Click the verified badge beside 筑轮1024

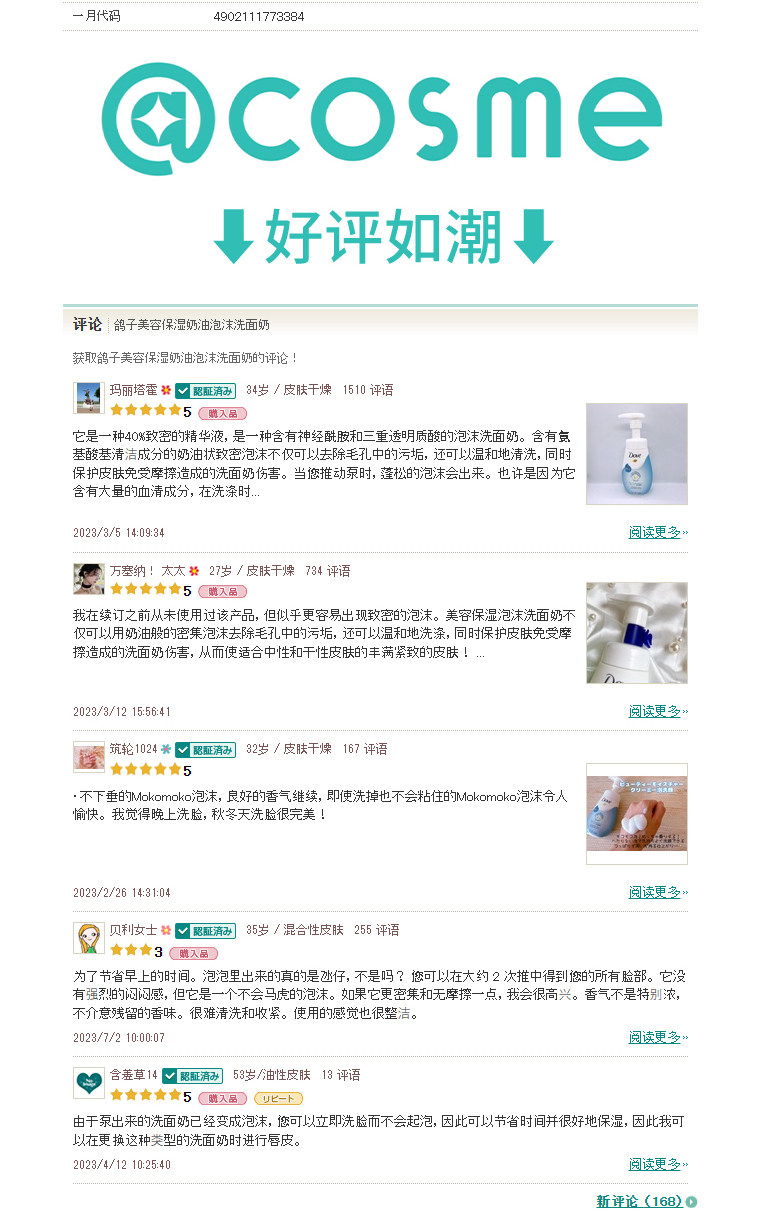click(205, 750)
